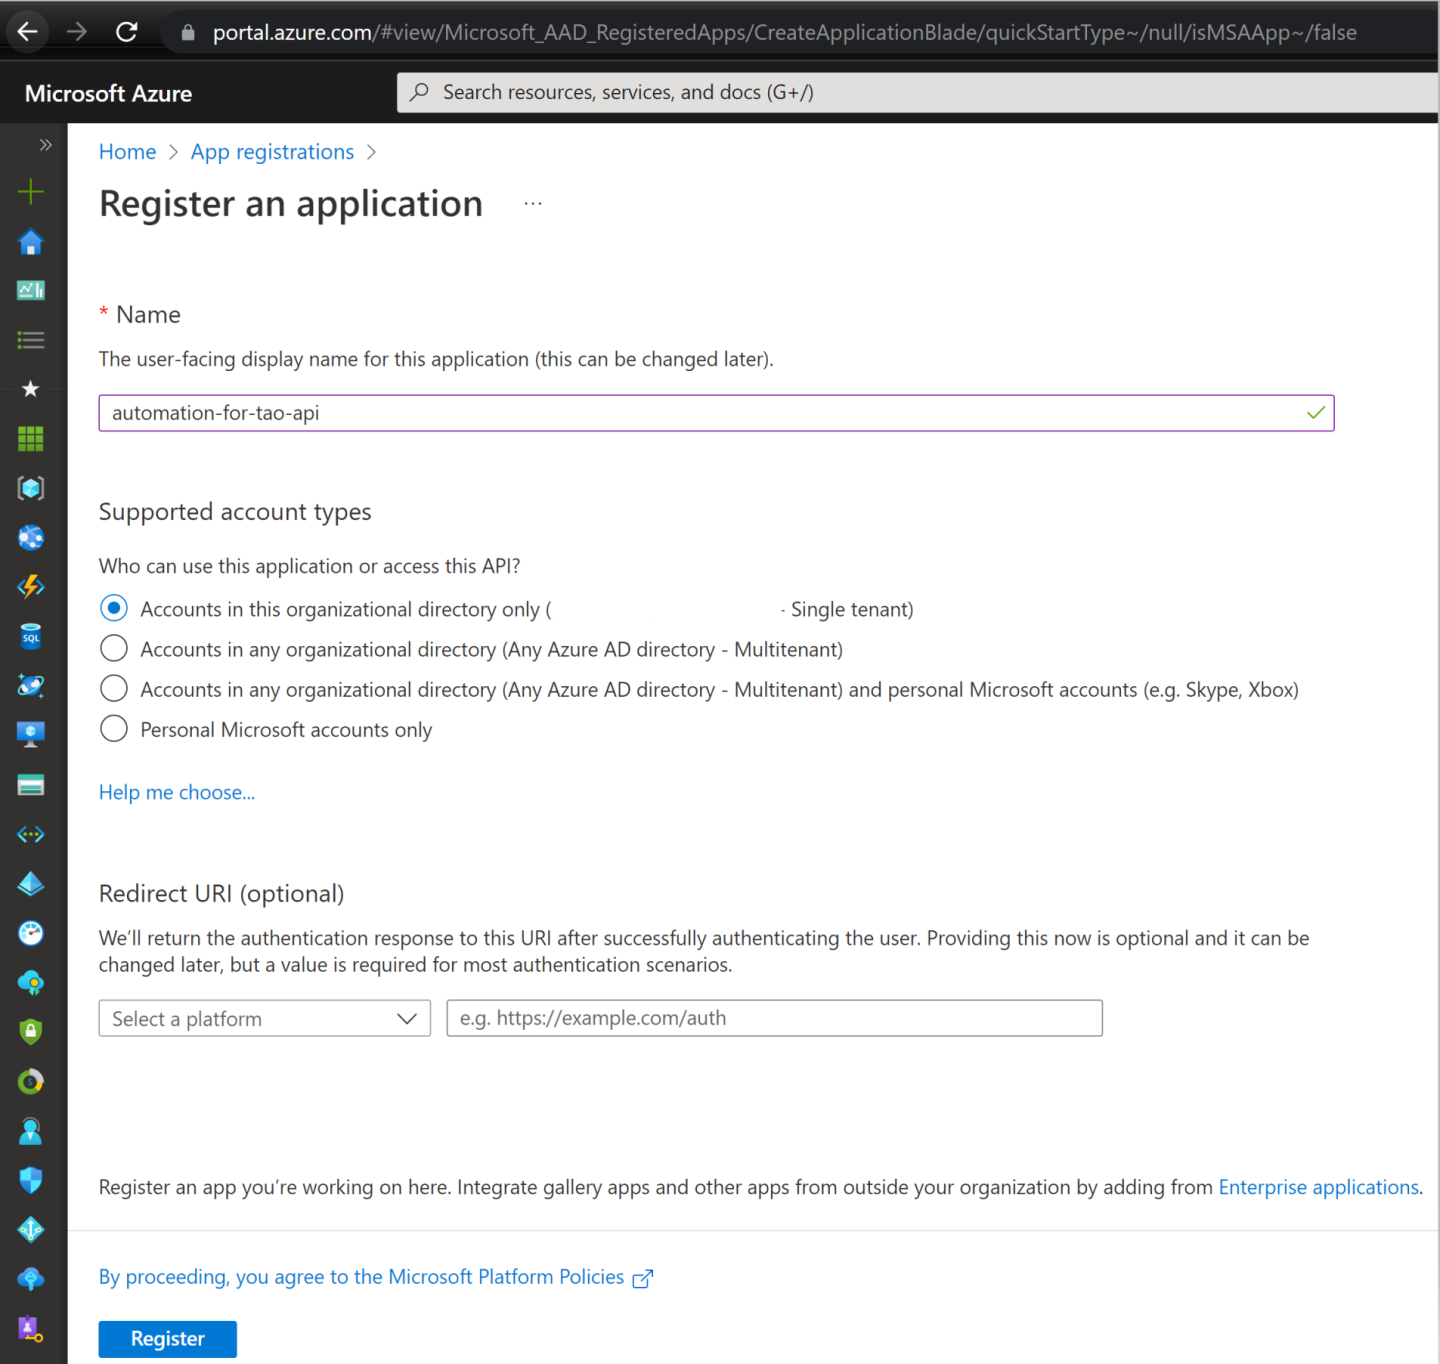Open Monitor gauge icon in sidebar

pyautogui.click(x=31, y=933)
